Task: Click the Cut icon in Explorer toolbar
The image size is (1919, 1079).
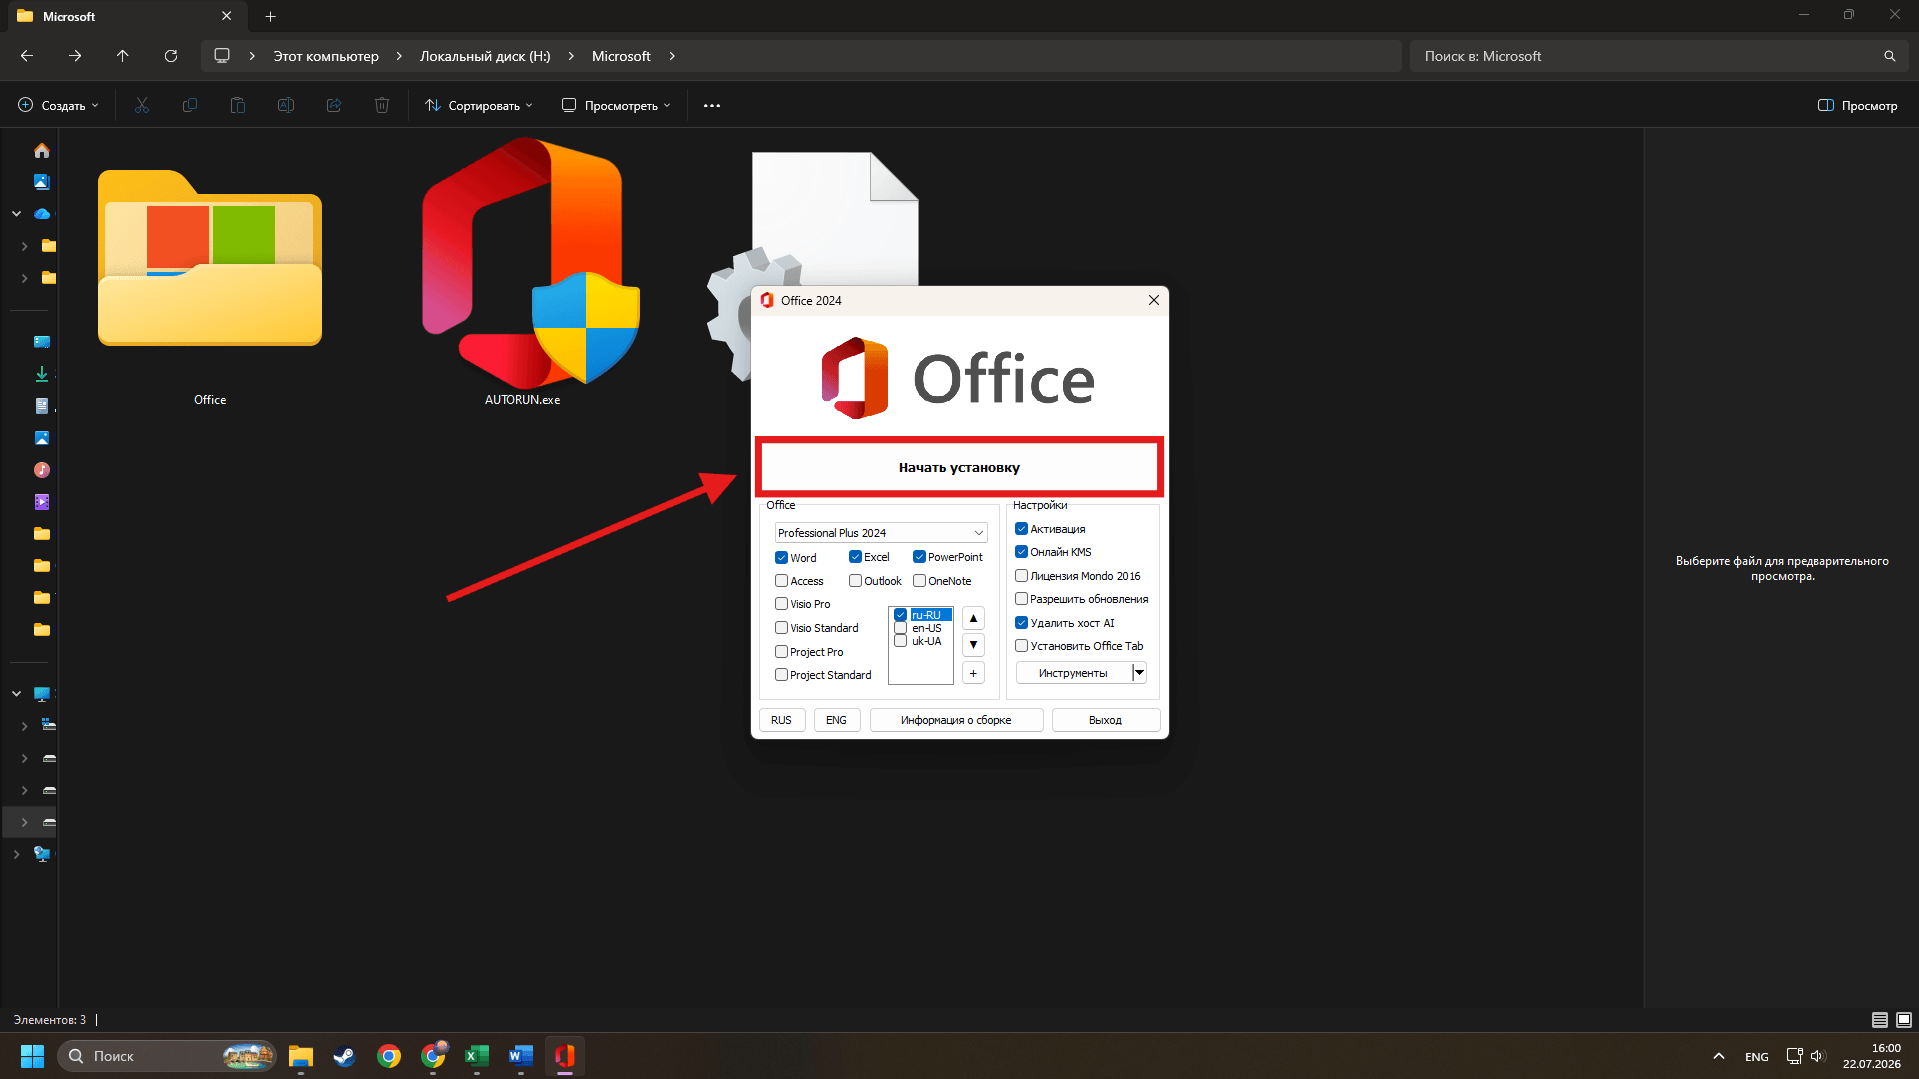Action: point(142,105)
